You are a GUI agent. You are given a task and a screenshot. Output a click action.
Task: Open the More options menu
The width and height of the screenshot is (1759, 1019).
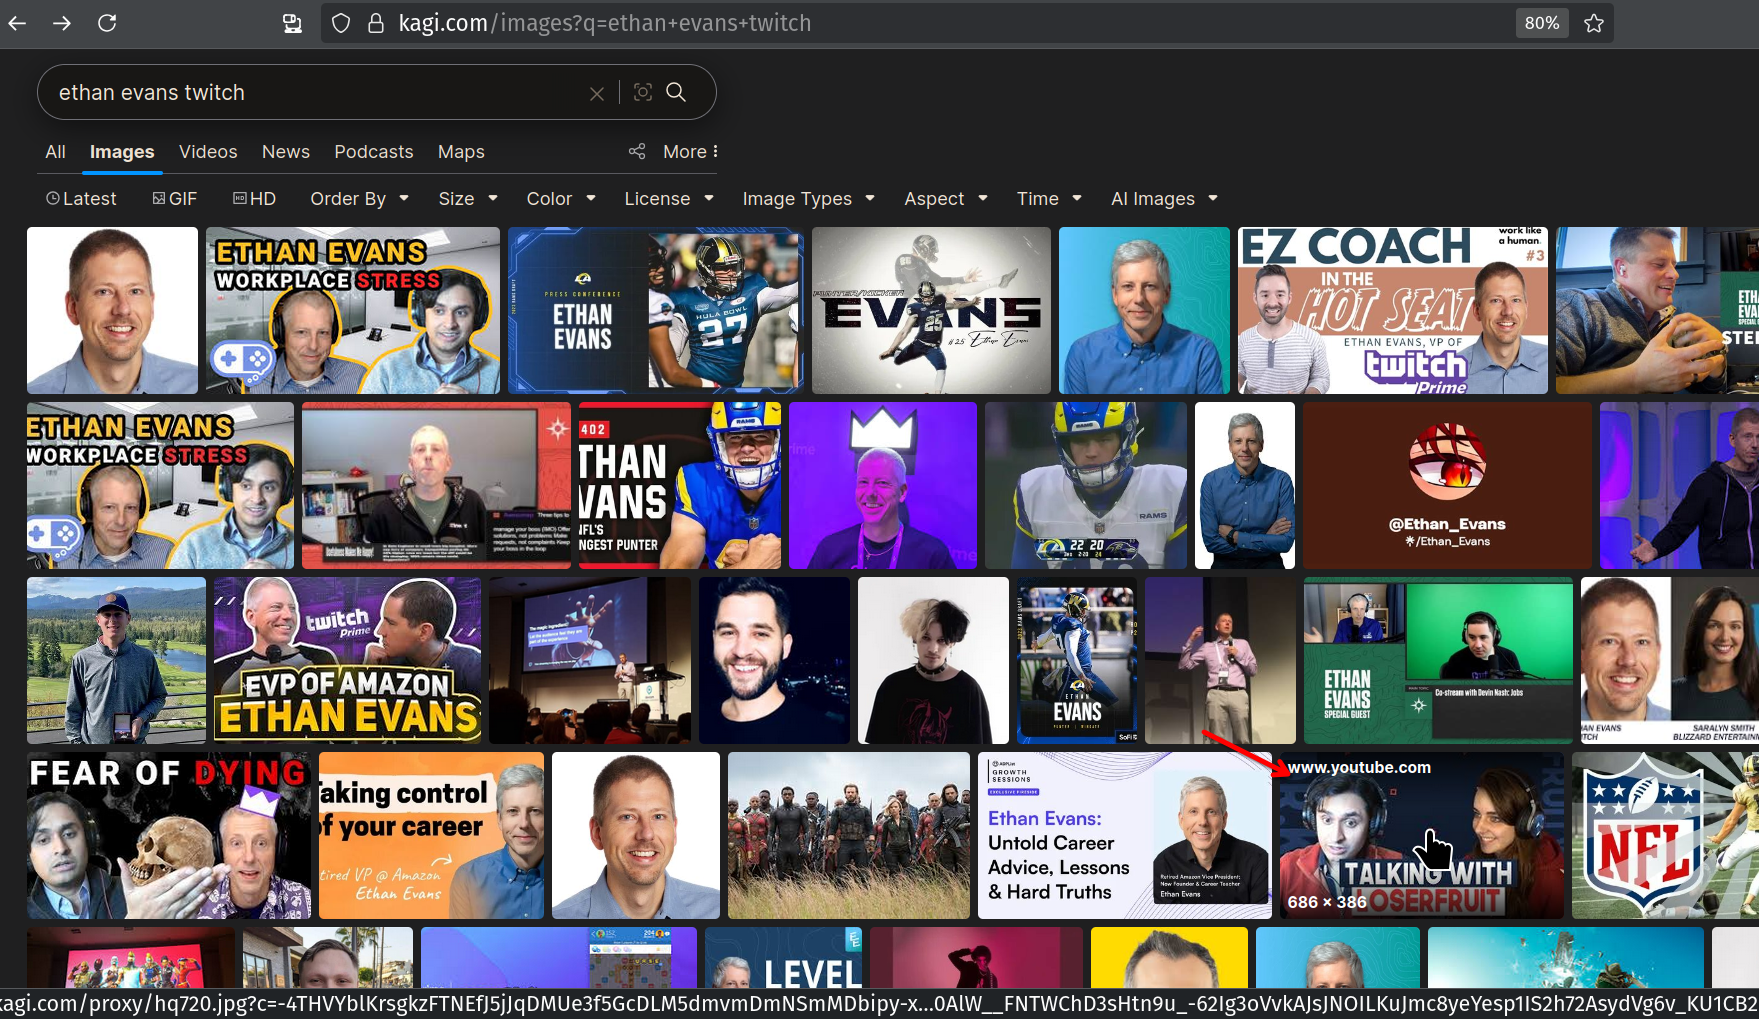[690, 152]
